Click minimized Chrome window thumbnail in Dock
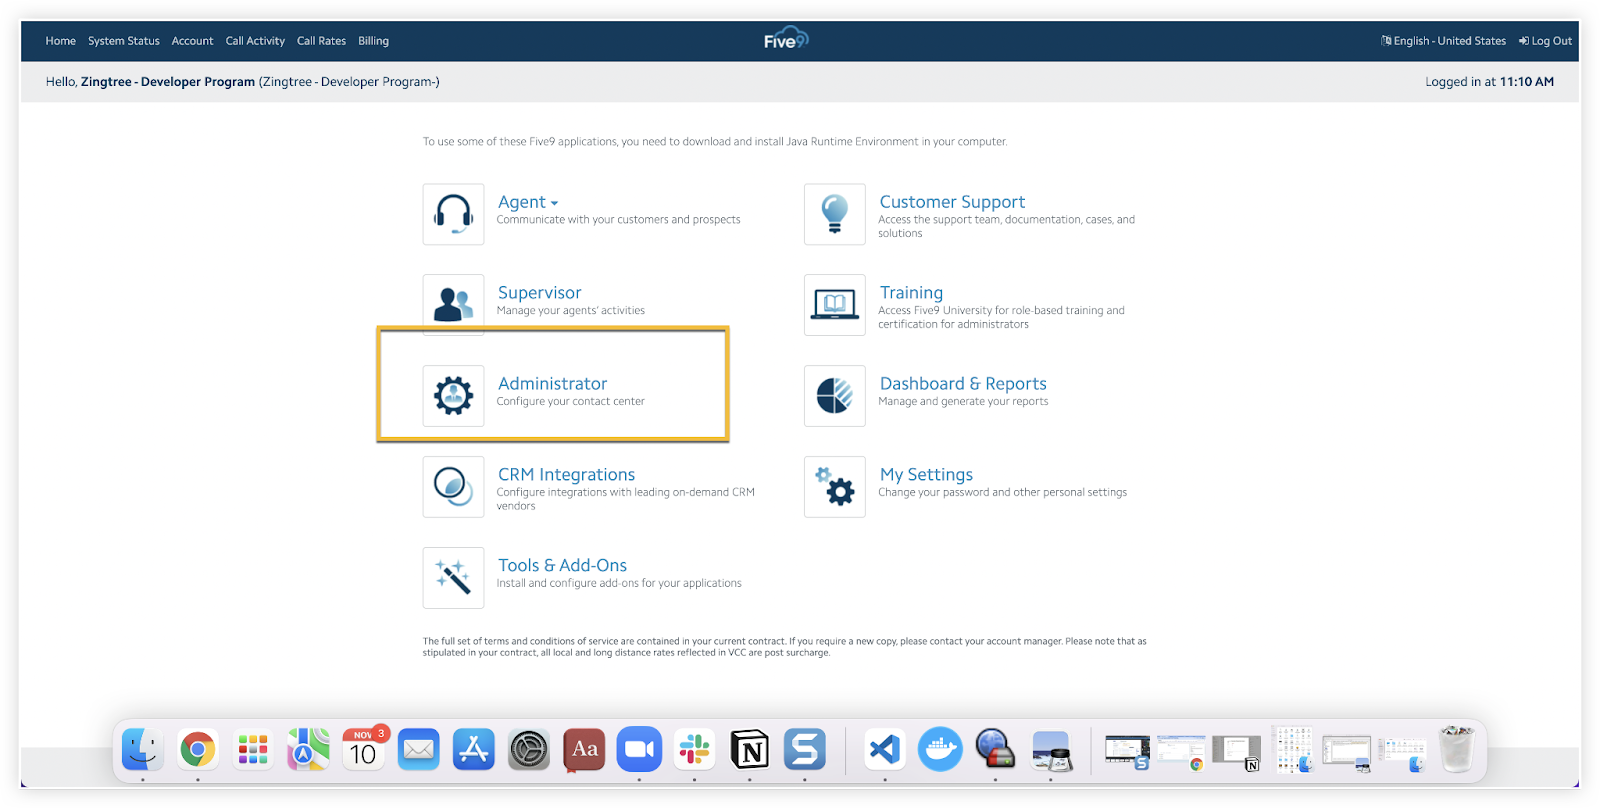The height and width of the screenshot is (808, 1600). (1181, 752)
